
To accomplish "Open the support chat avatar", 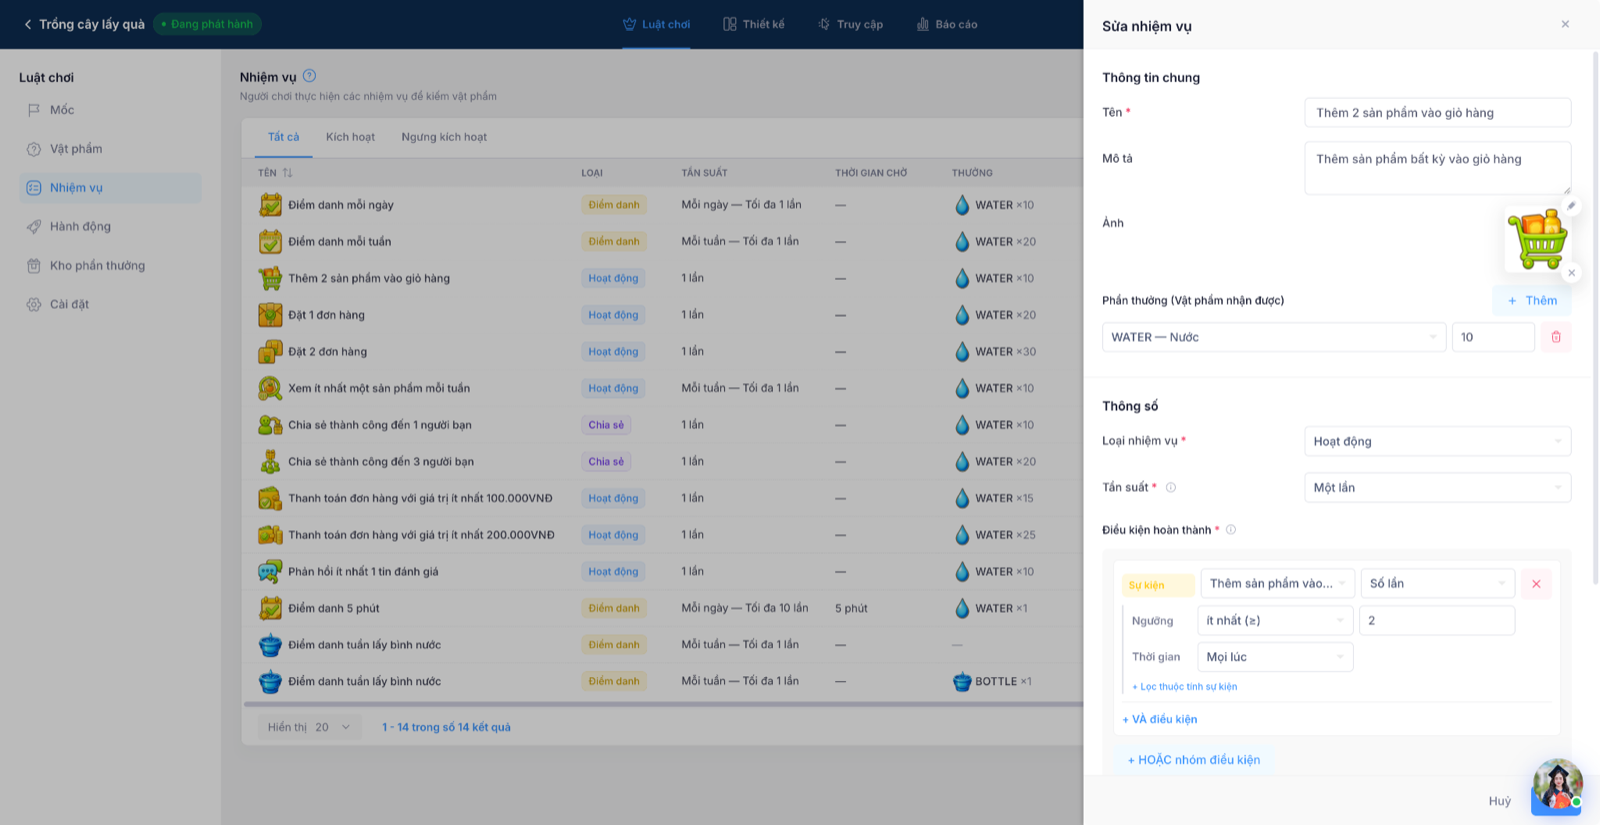I will (1557, 786).
